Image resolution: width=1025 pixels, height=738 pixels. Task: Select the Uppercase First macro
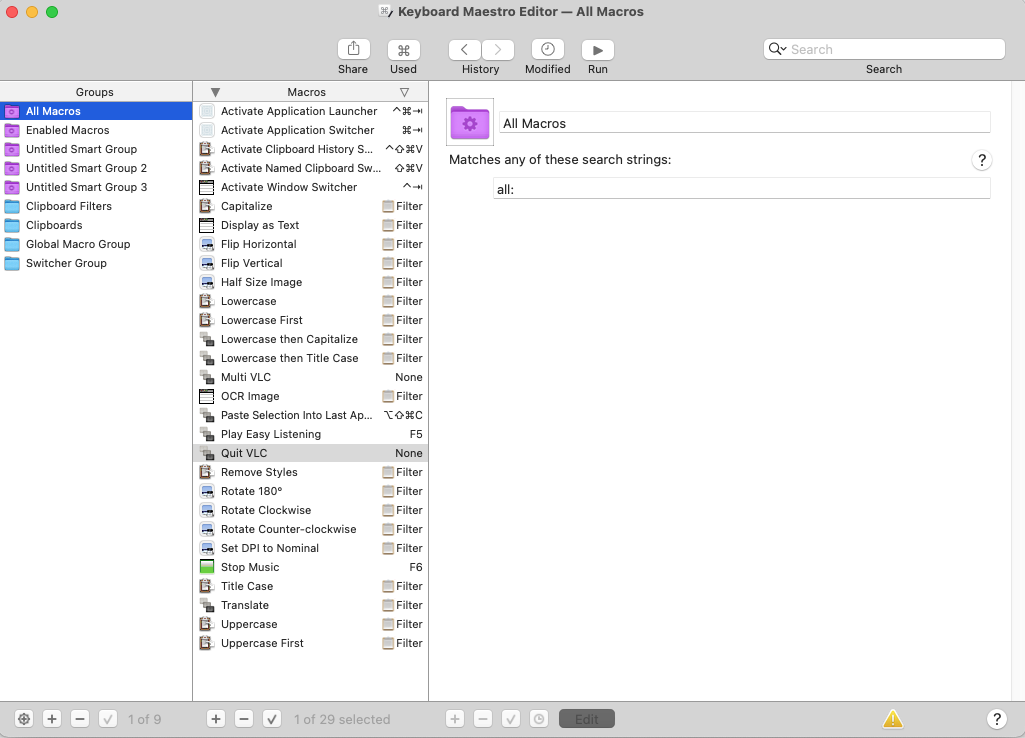pos(311,642)
